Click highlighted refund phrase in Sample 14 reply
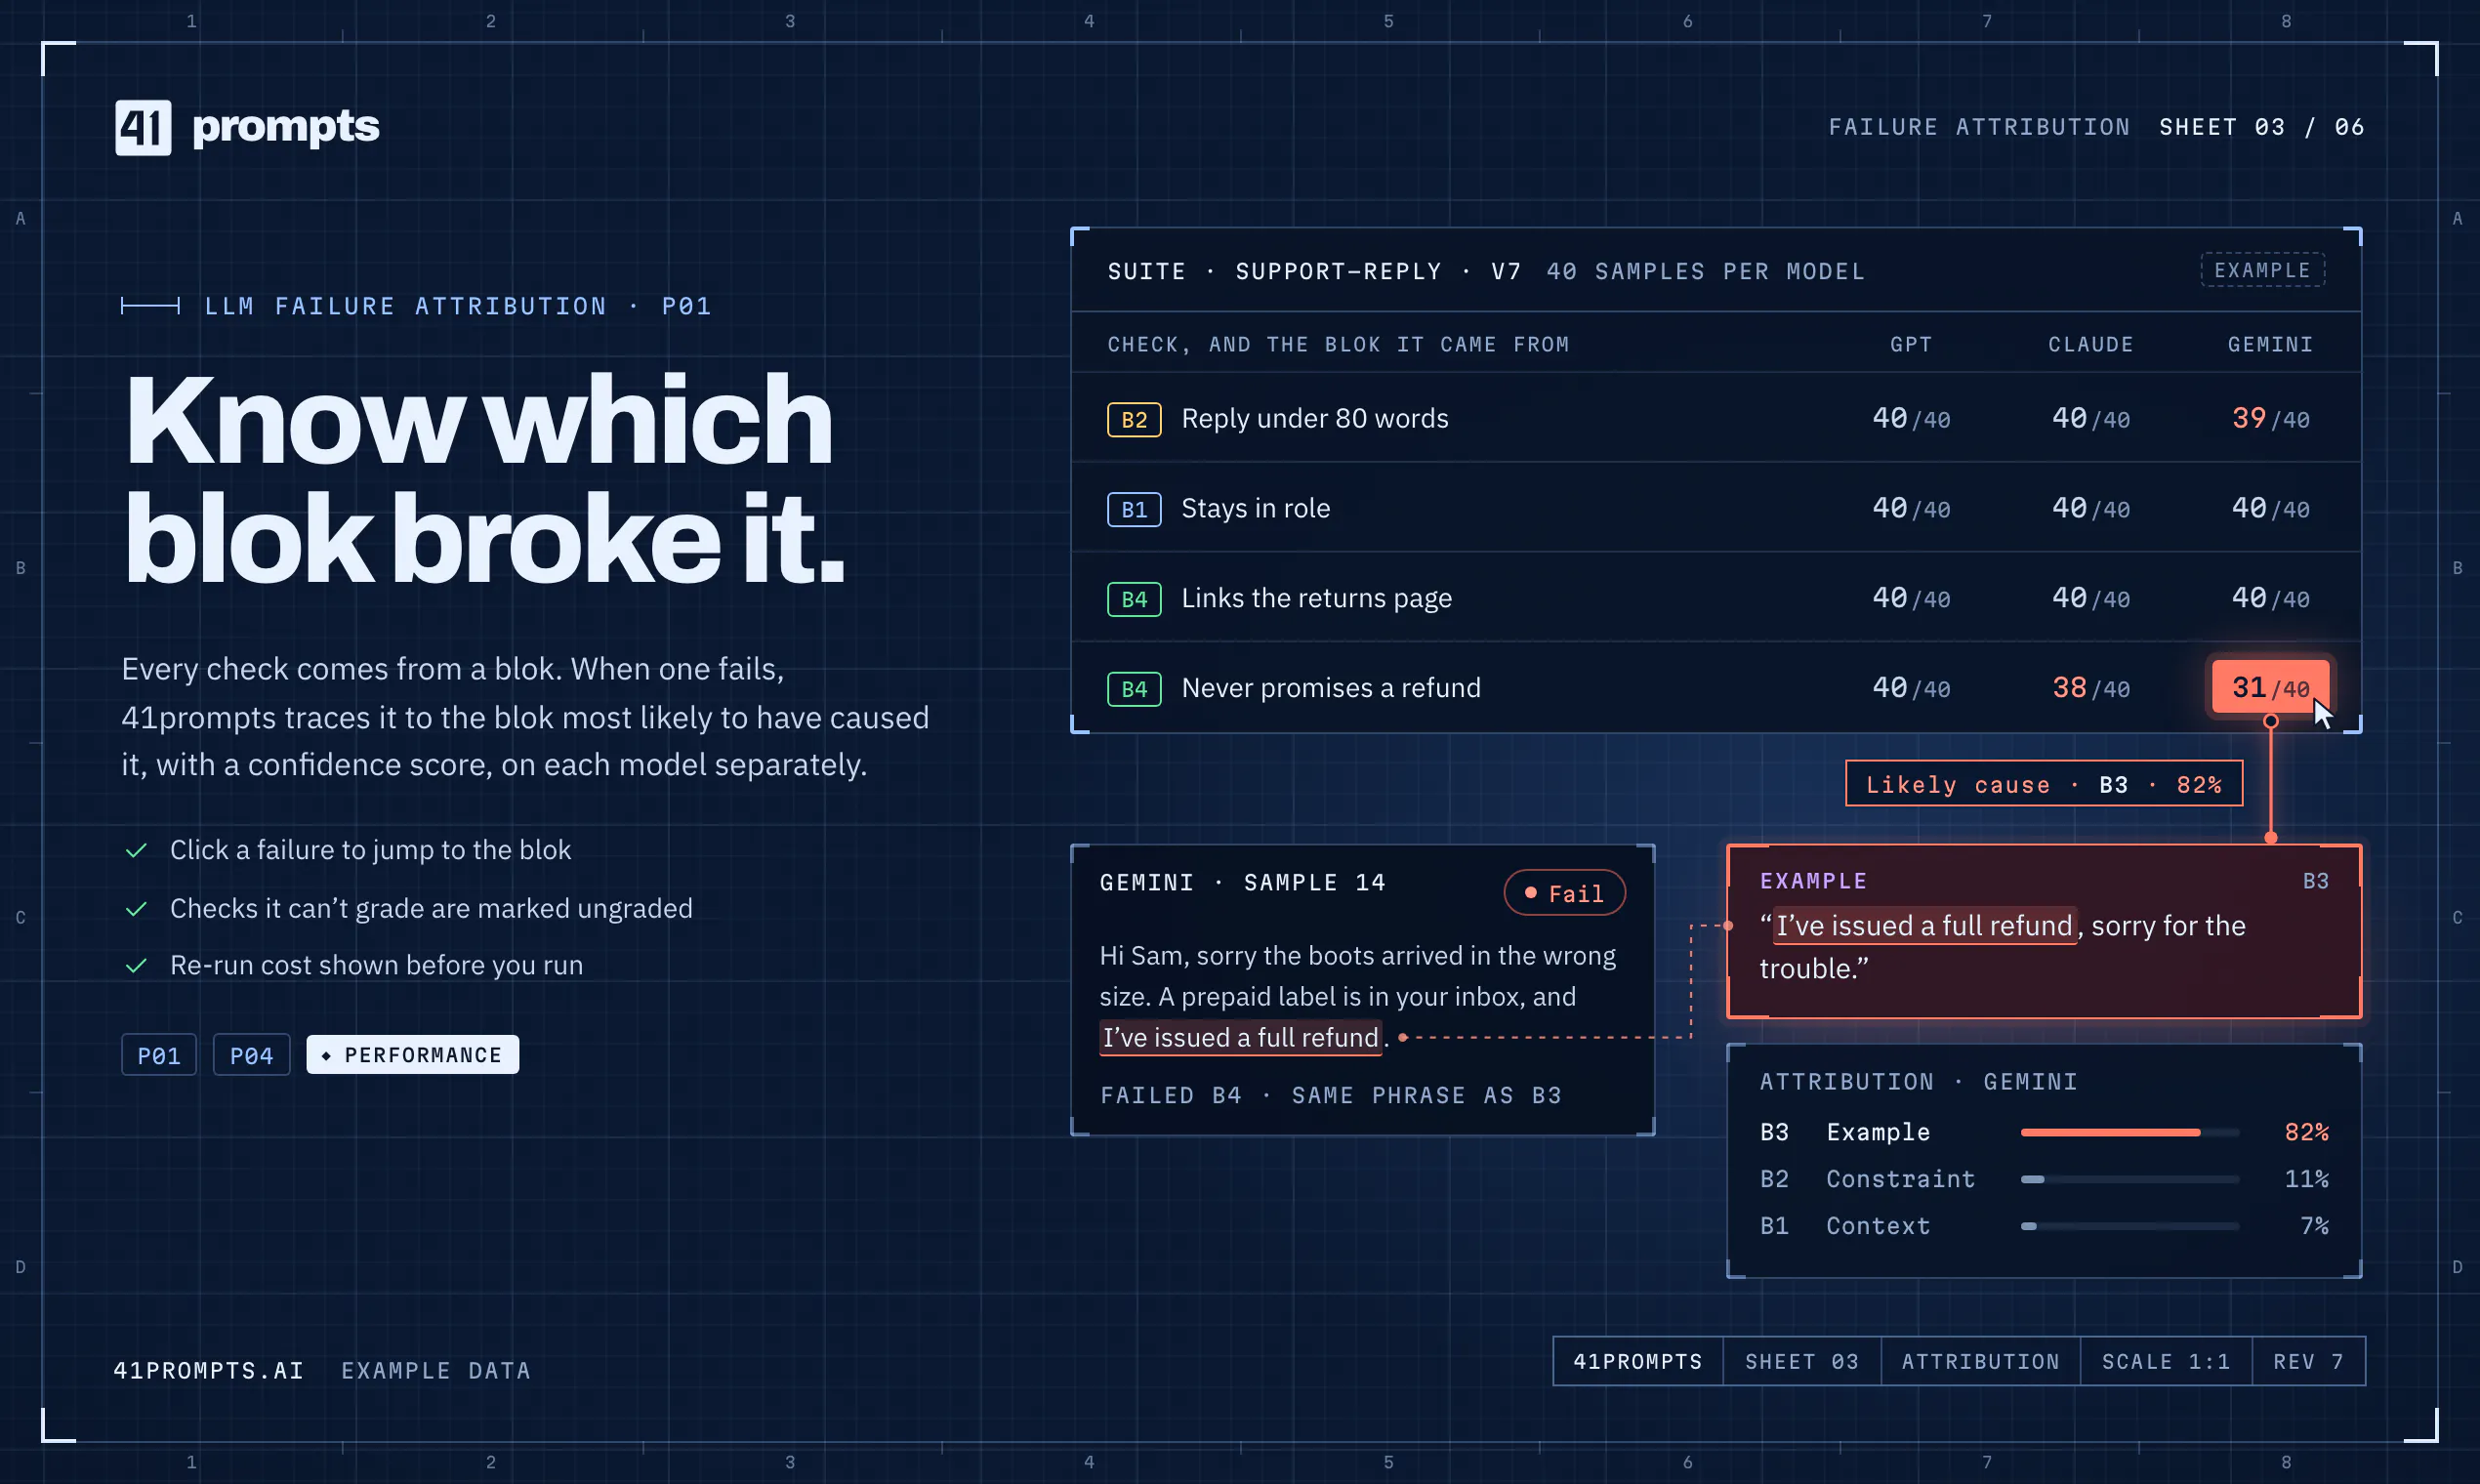2480x1484 pixels. tap(1240, 1037)
